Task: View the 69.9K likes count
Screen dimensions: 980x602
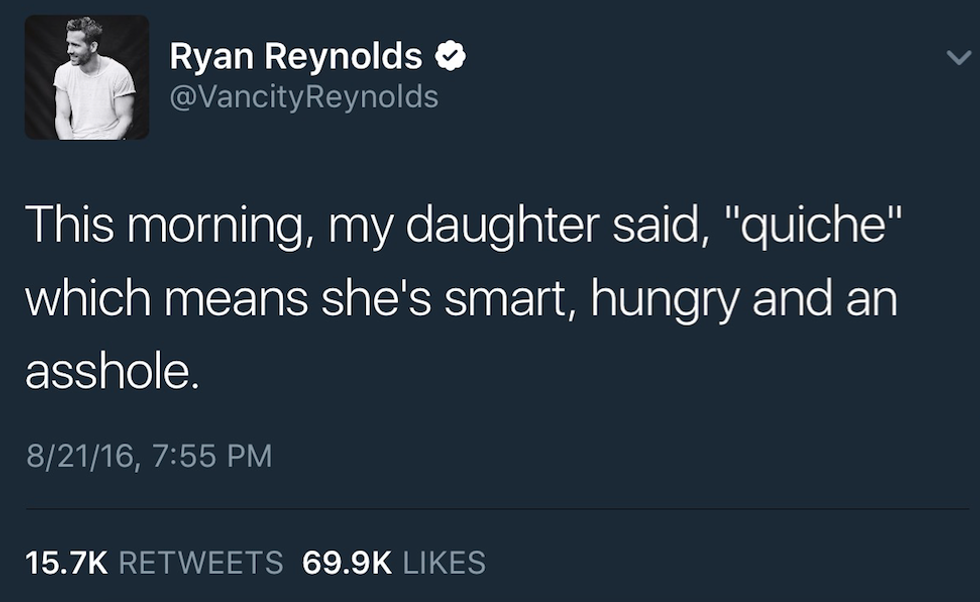Action: coord(394,562)
